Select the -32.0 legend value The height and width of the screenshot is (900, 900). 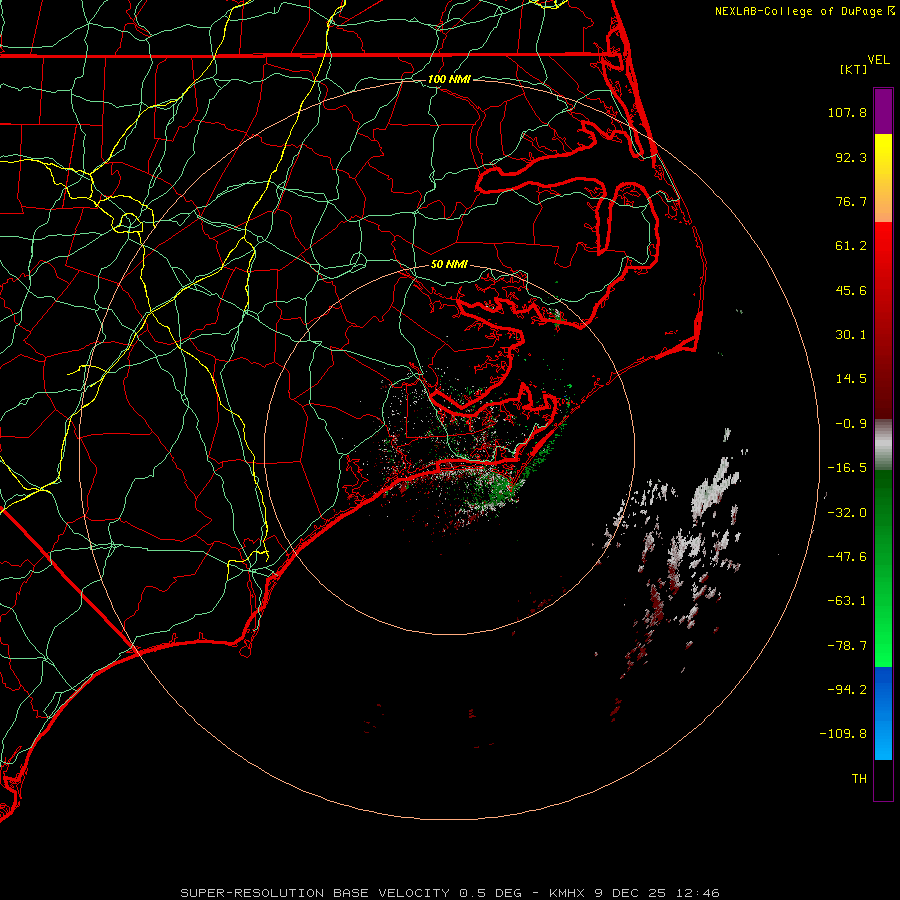(847, 513)
